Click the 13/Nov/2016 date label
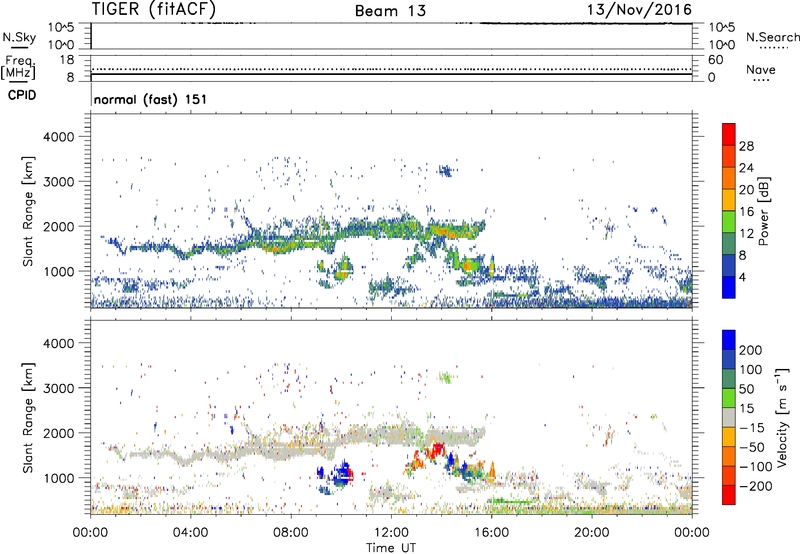 (x=639, y=9)
